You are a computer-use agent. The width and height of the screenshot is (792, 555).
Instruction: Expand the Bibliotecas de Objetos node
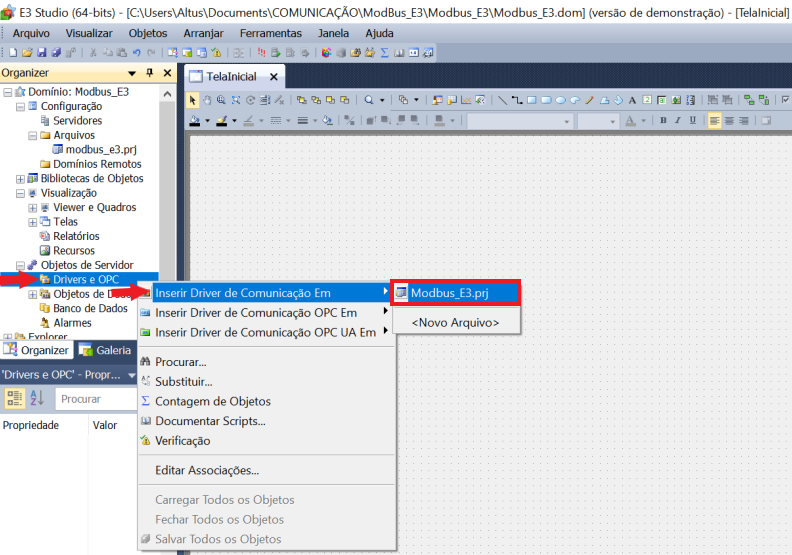click(x=20, y=179)
